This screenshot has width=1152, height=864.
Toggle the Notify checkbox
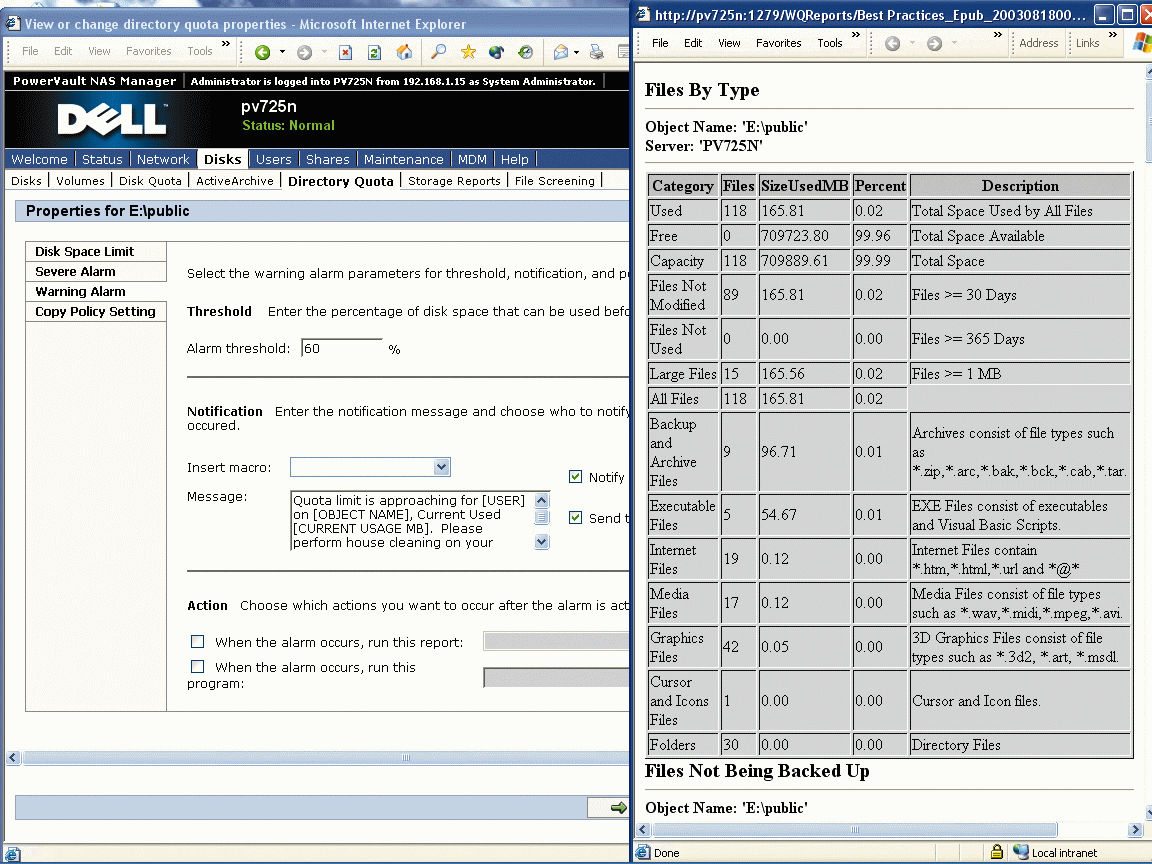pos(575,477)
